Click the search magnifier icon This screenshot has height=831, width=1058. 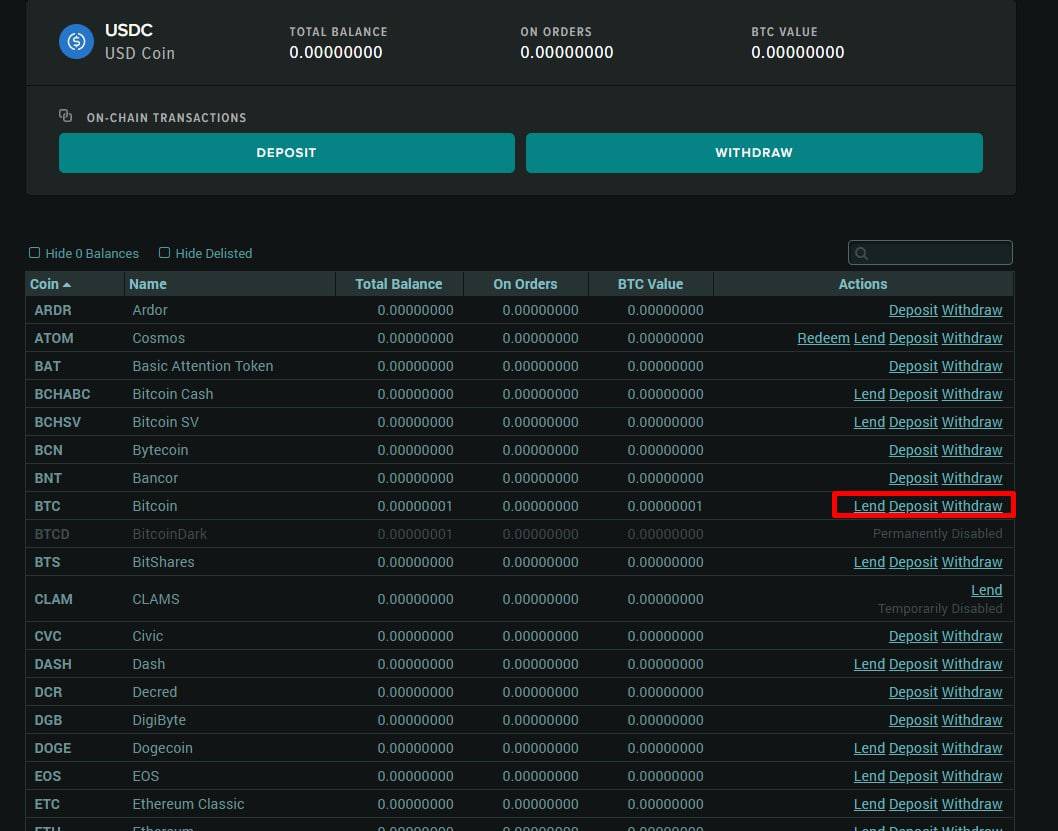click(861, 254)
